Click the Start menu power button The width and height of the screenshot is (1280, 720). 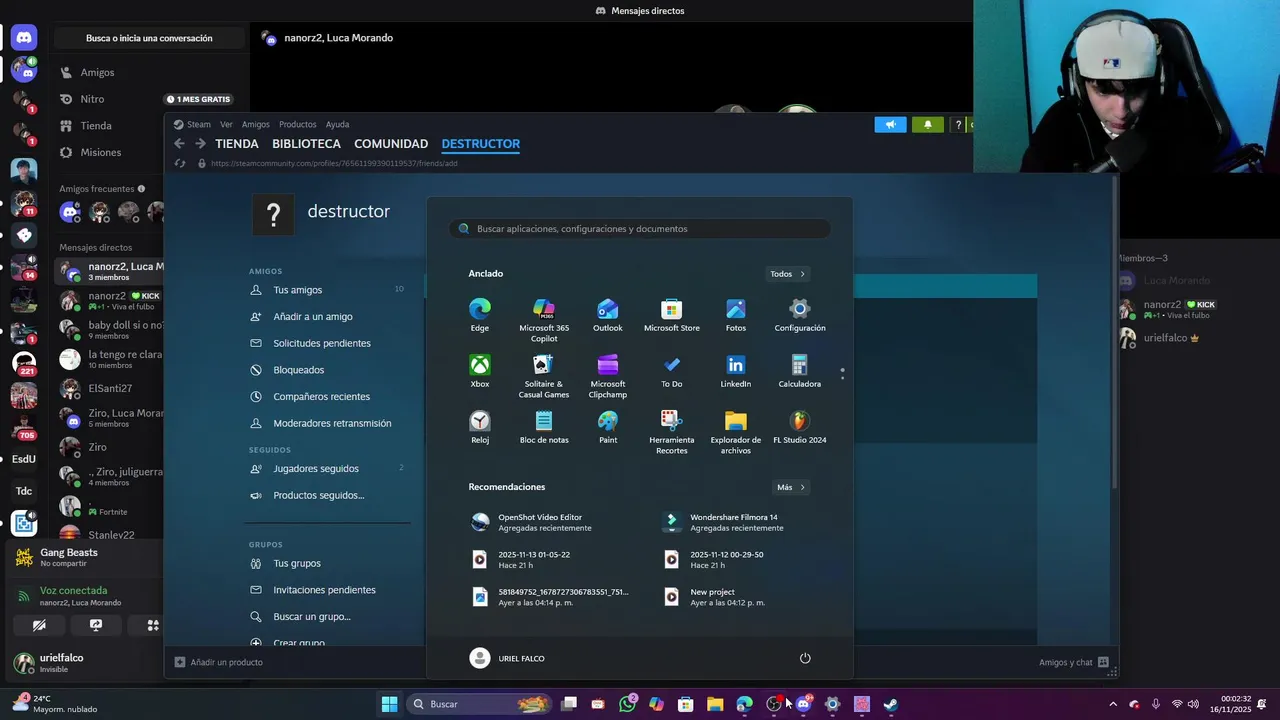[x=805, y=658]
